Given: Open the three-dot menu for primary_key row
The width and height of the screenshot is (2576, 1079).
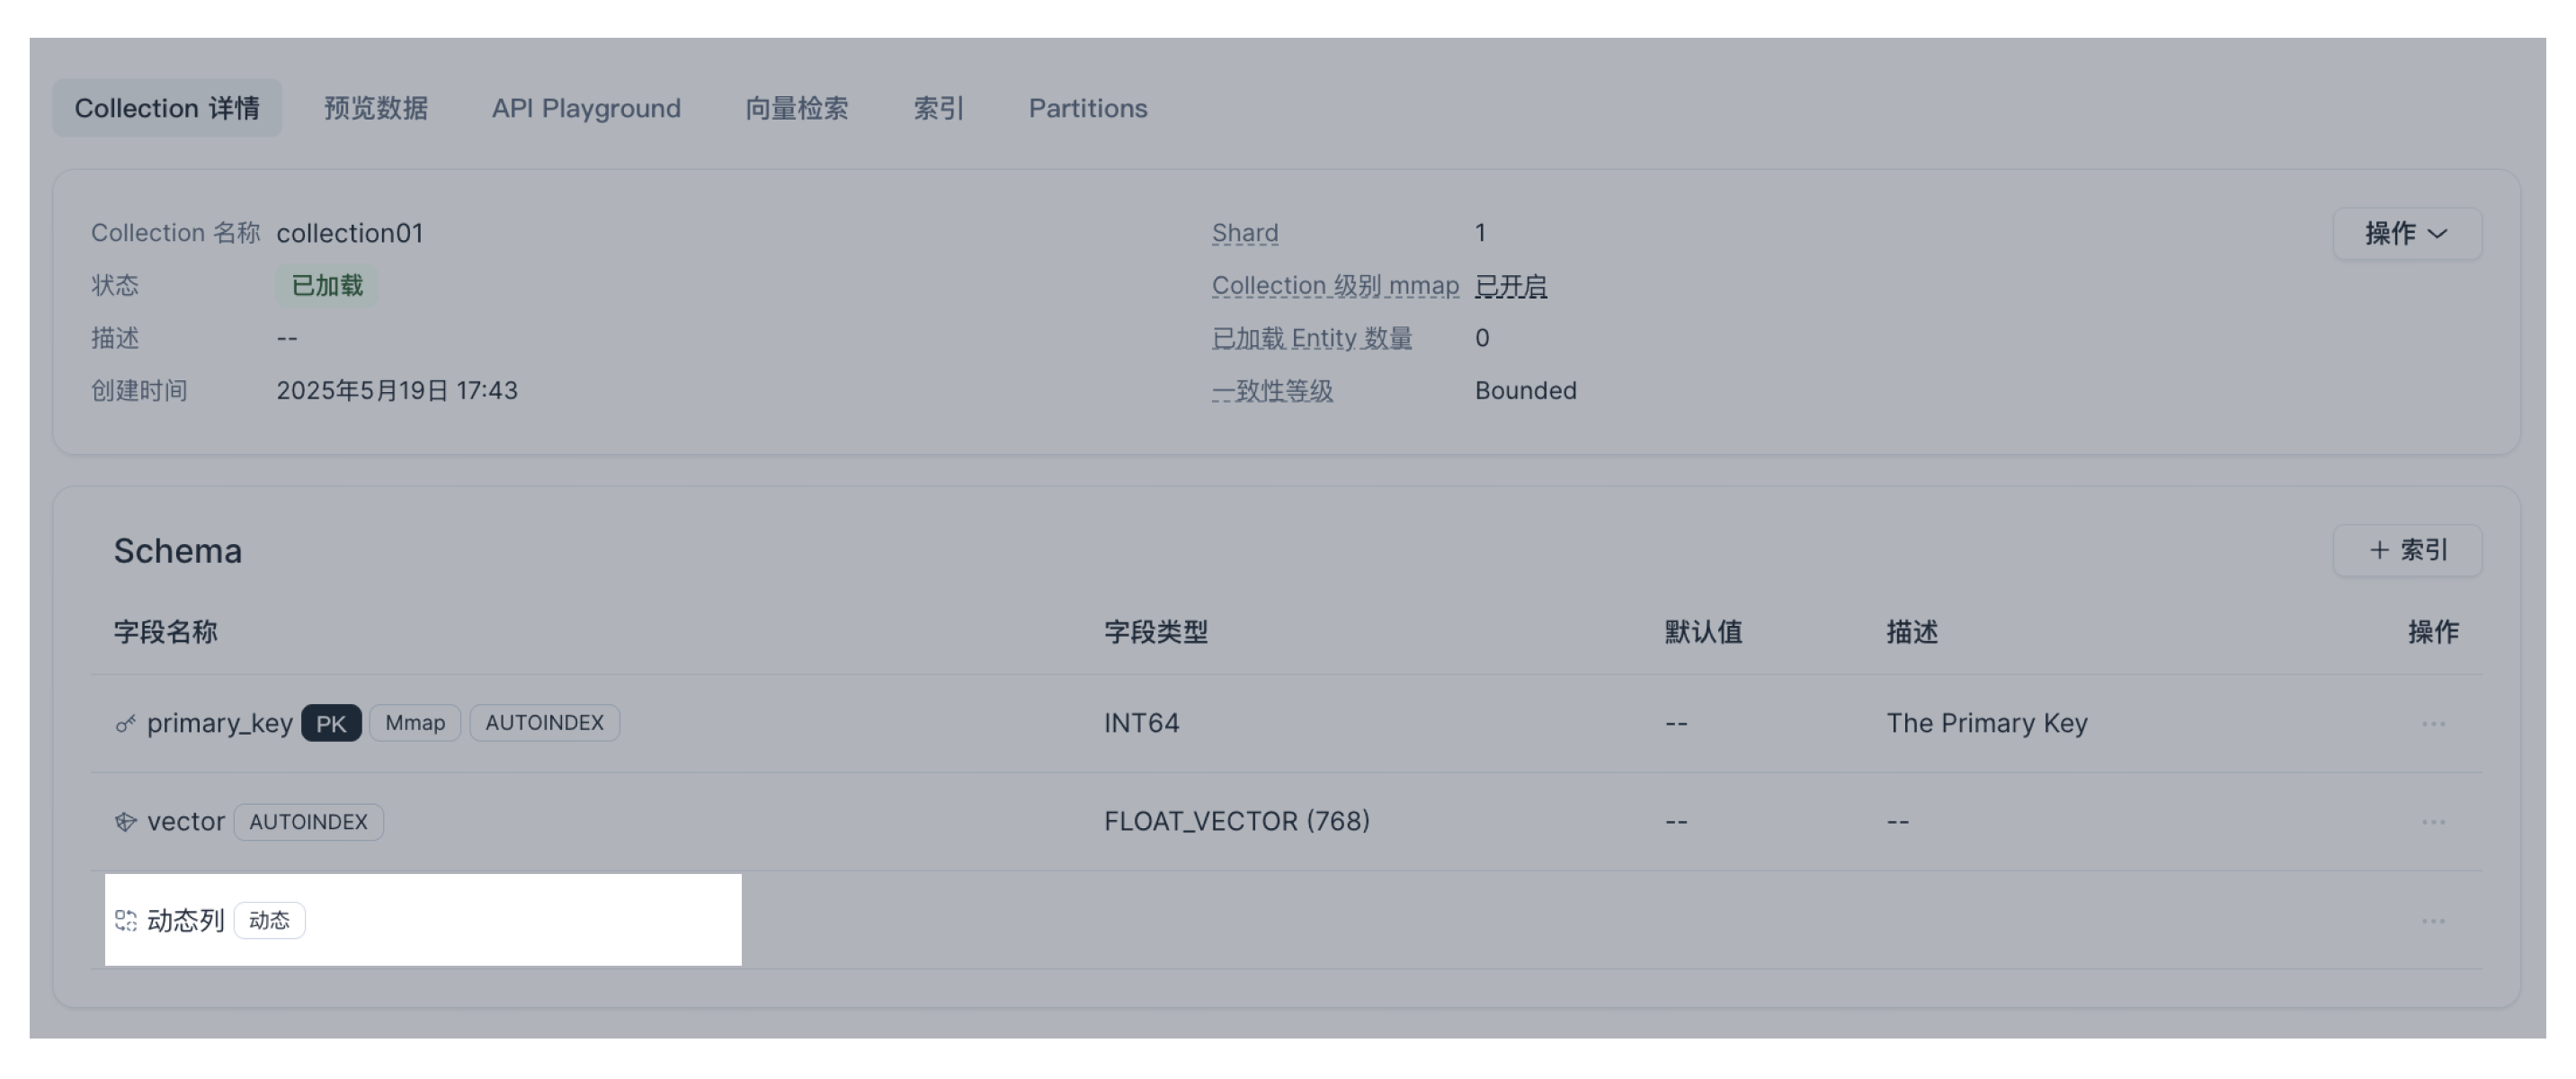Looking at the screenshot, I should click(2433, 723).
